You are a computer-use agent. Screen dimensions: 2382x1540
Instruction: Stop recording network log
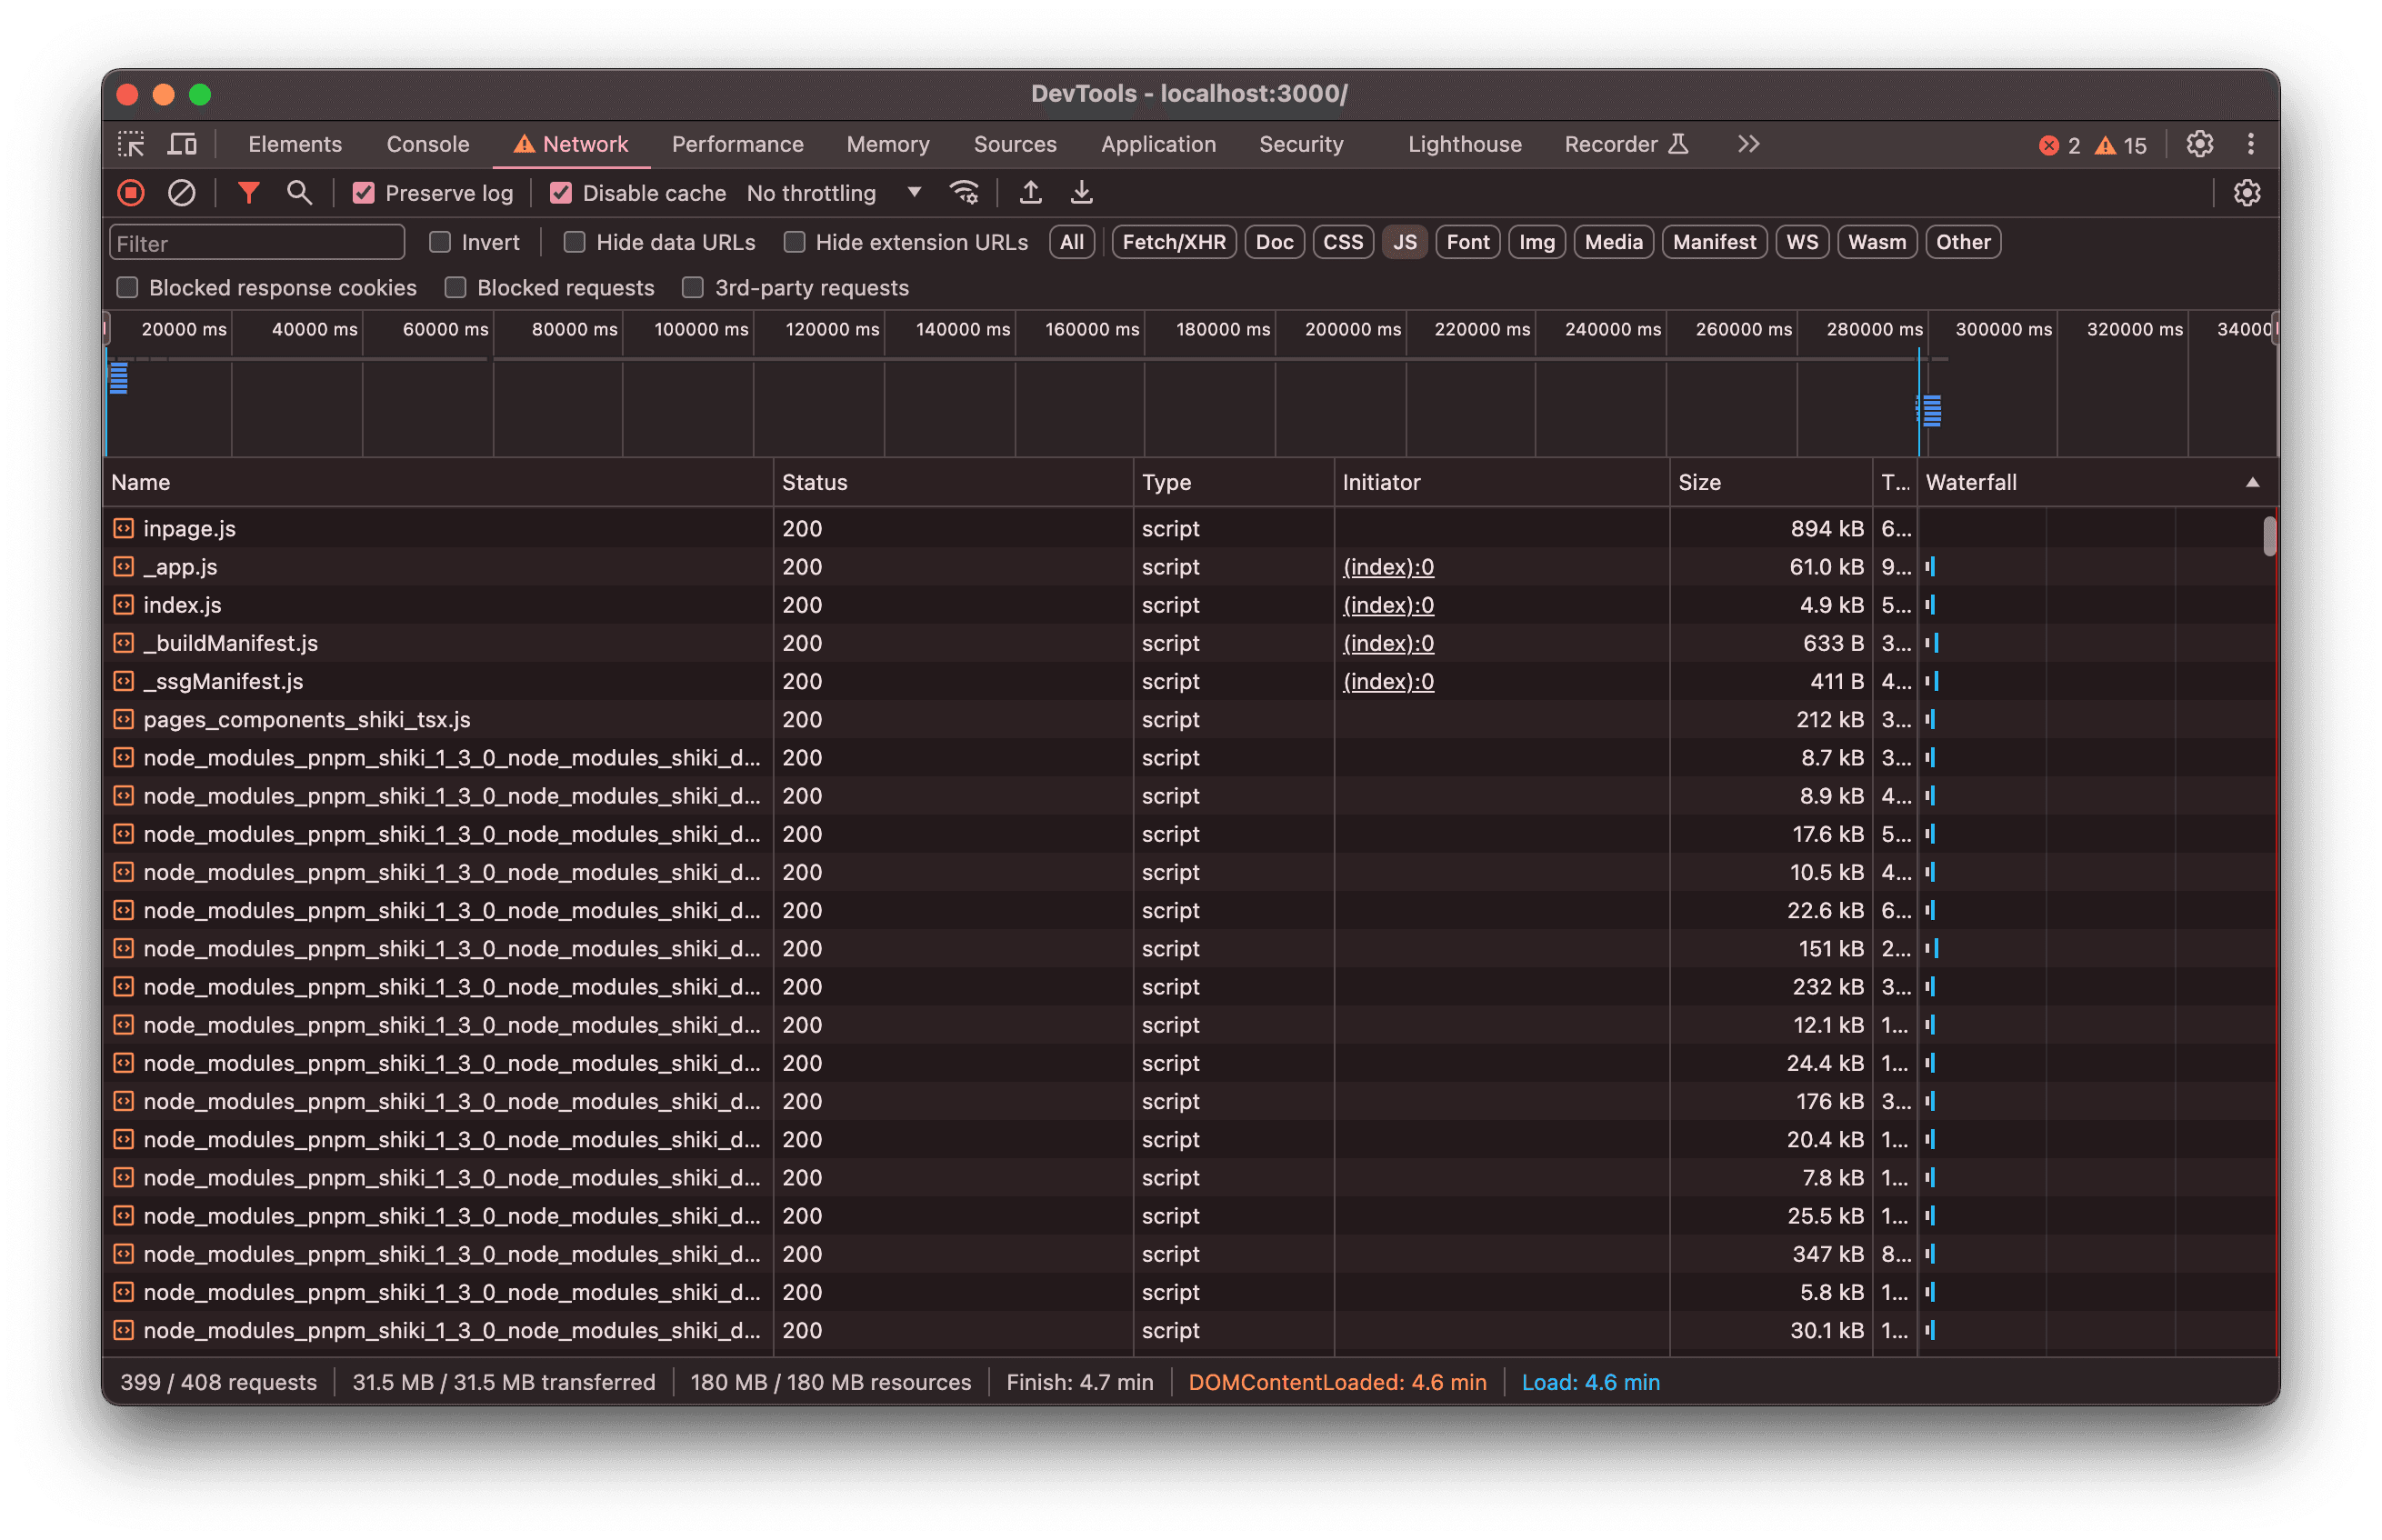(131, 193)
